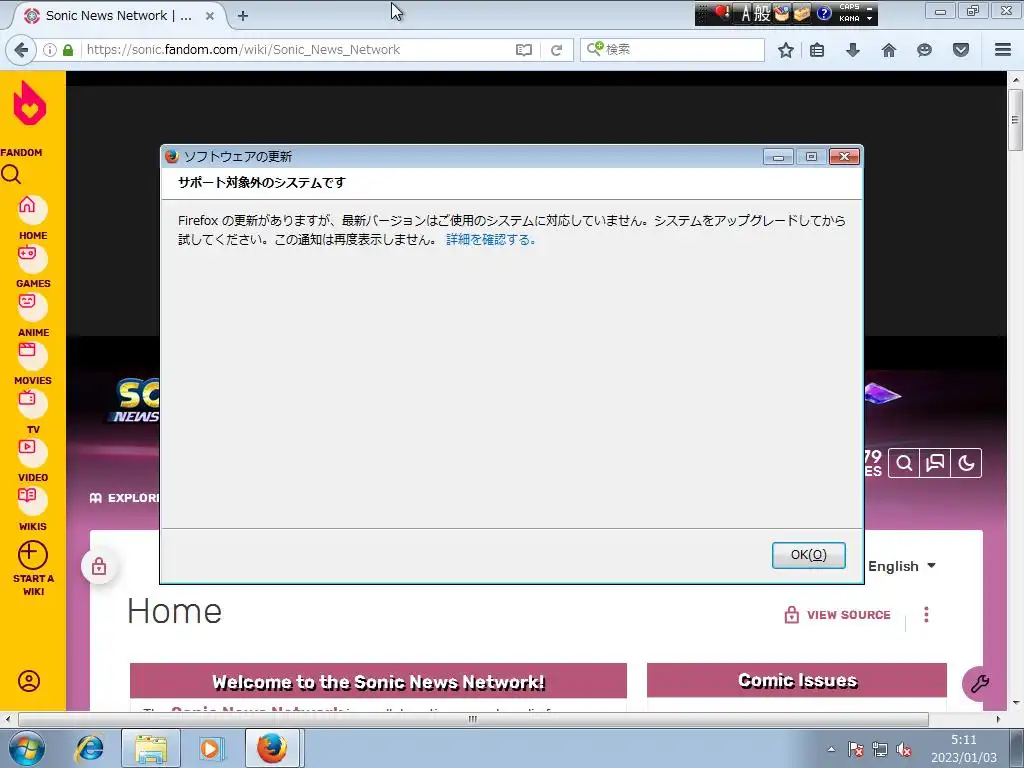1024x768 pixels.
Task: Open the three-dot page actions menu
Action: click(x=926, y=615)
